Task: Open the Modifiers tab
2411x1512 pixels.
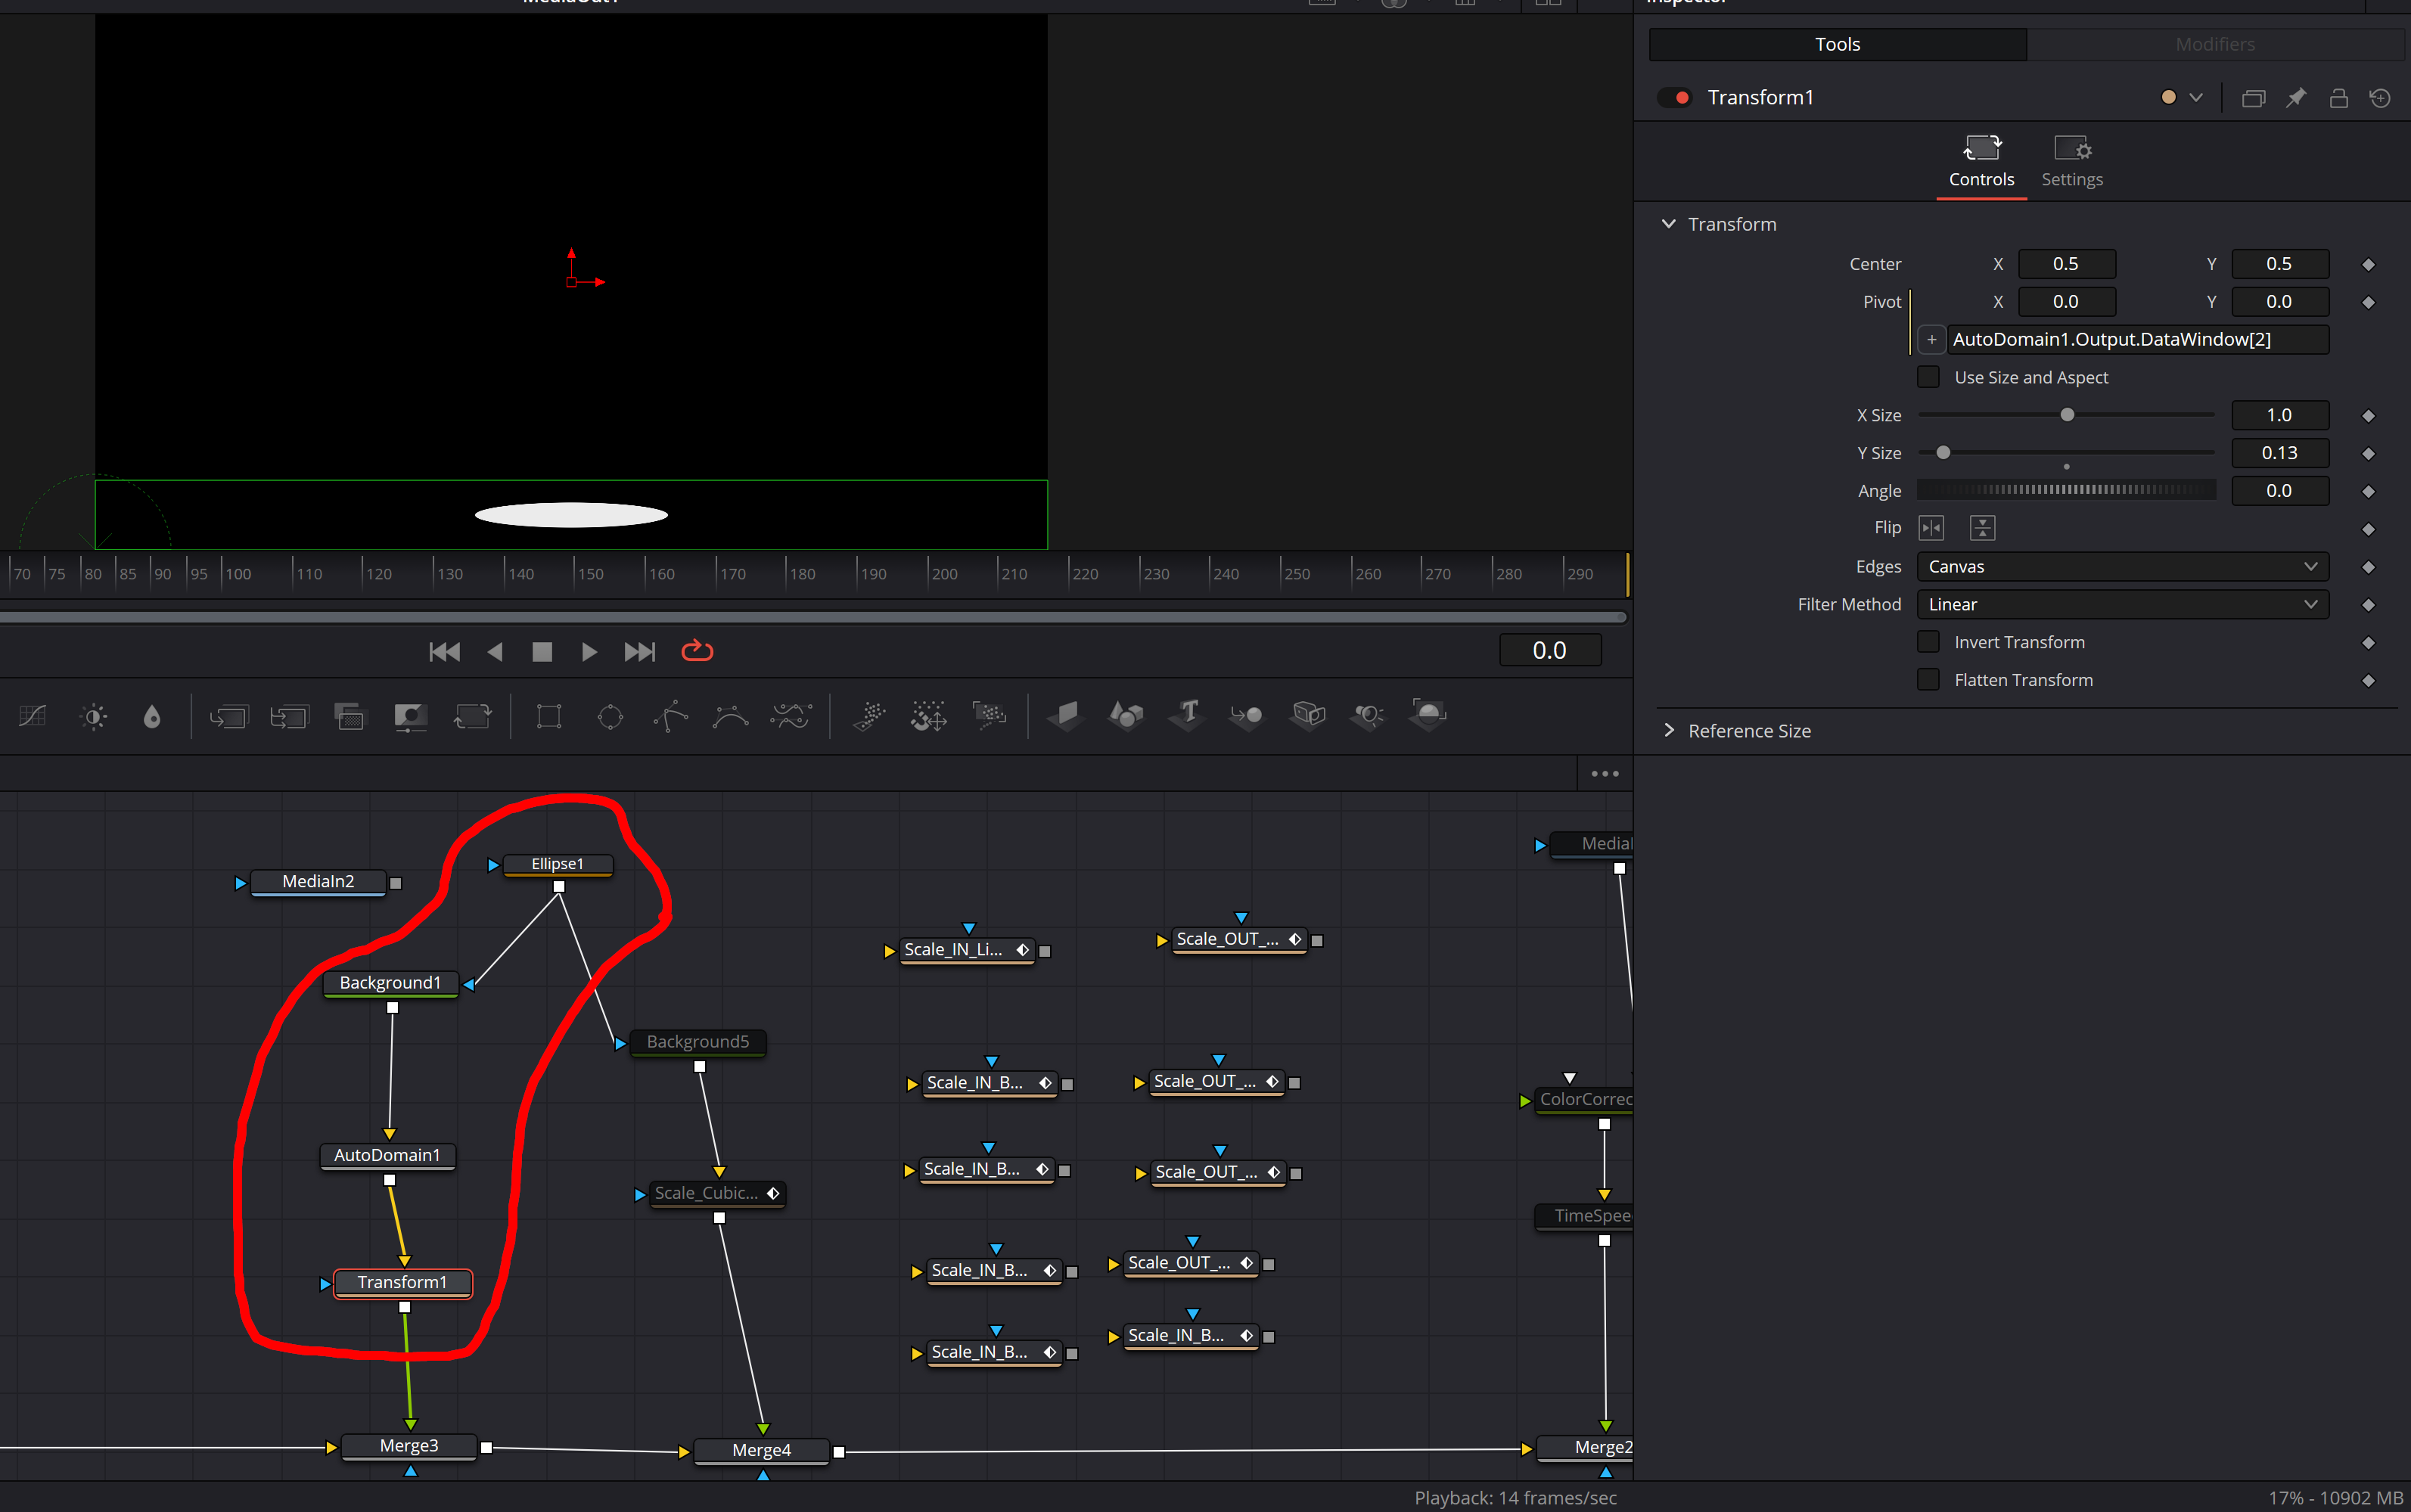Action: point(2214,44)
